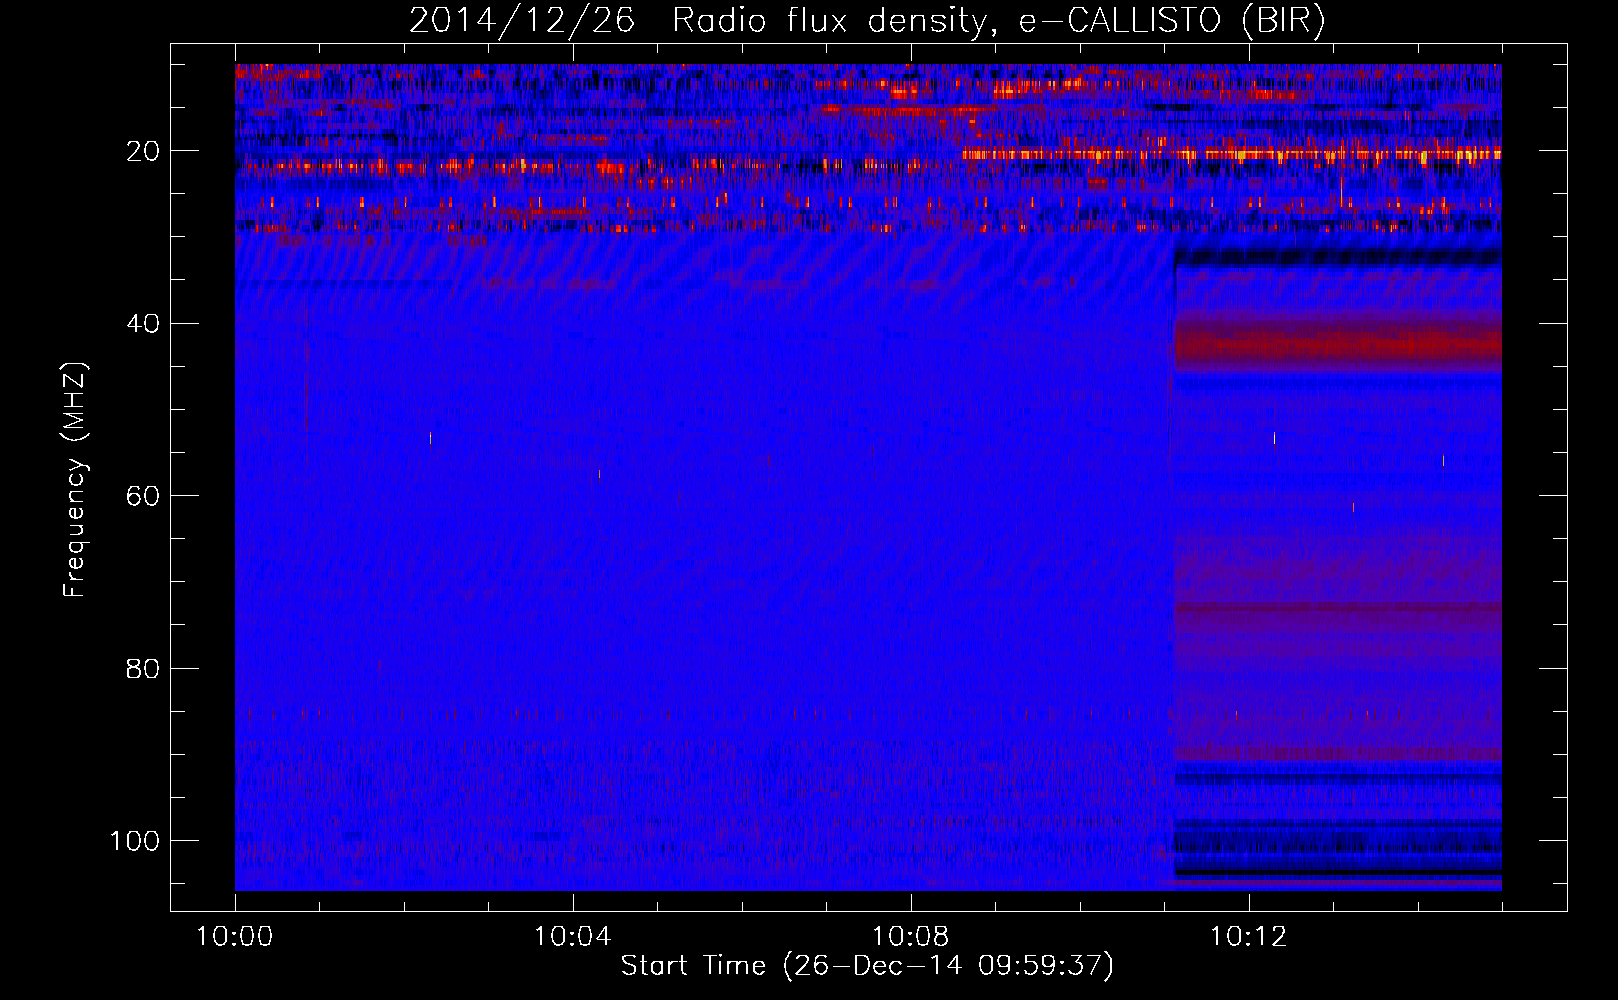Click the '40' frequency tick label
The width and height of the screenshot is (1618, 1000).
point(143,324)
